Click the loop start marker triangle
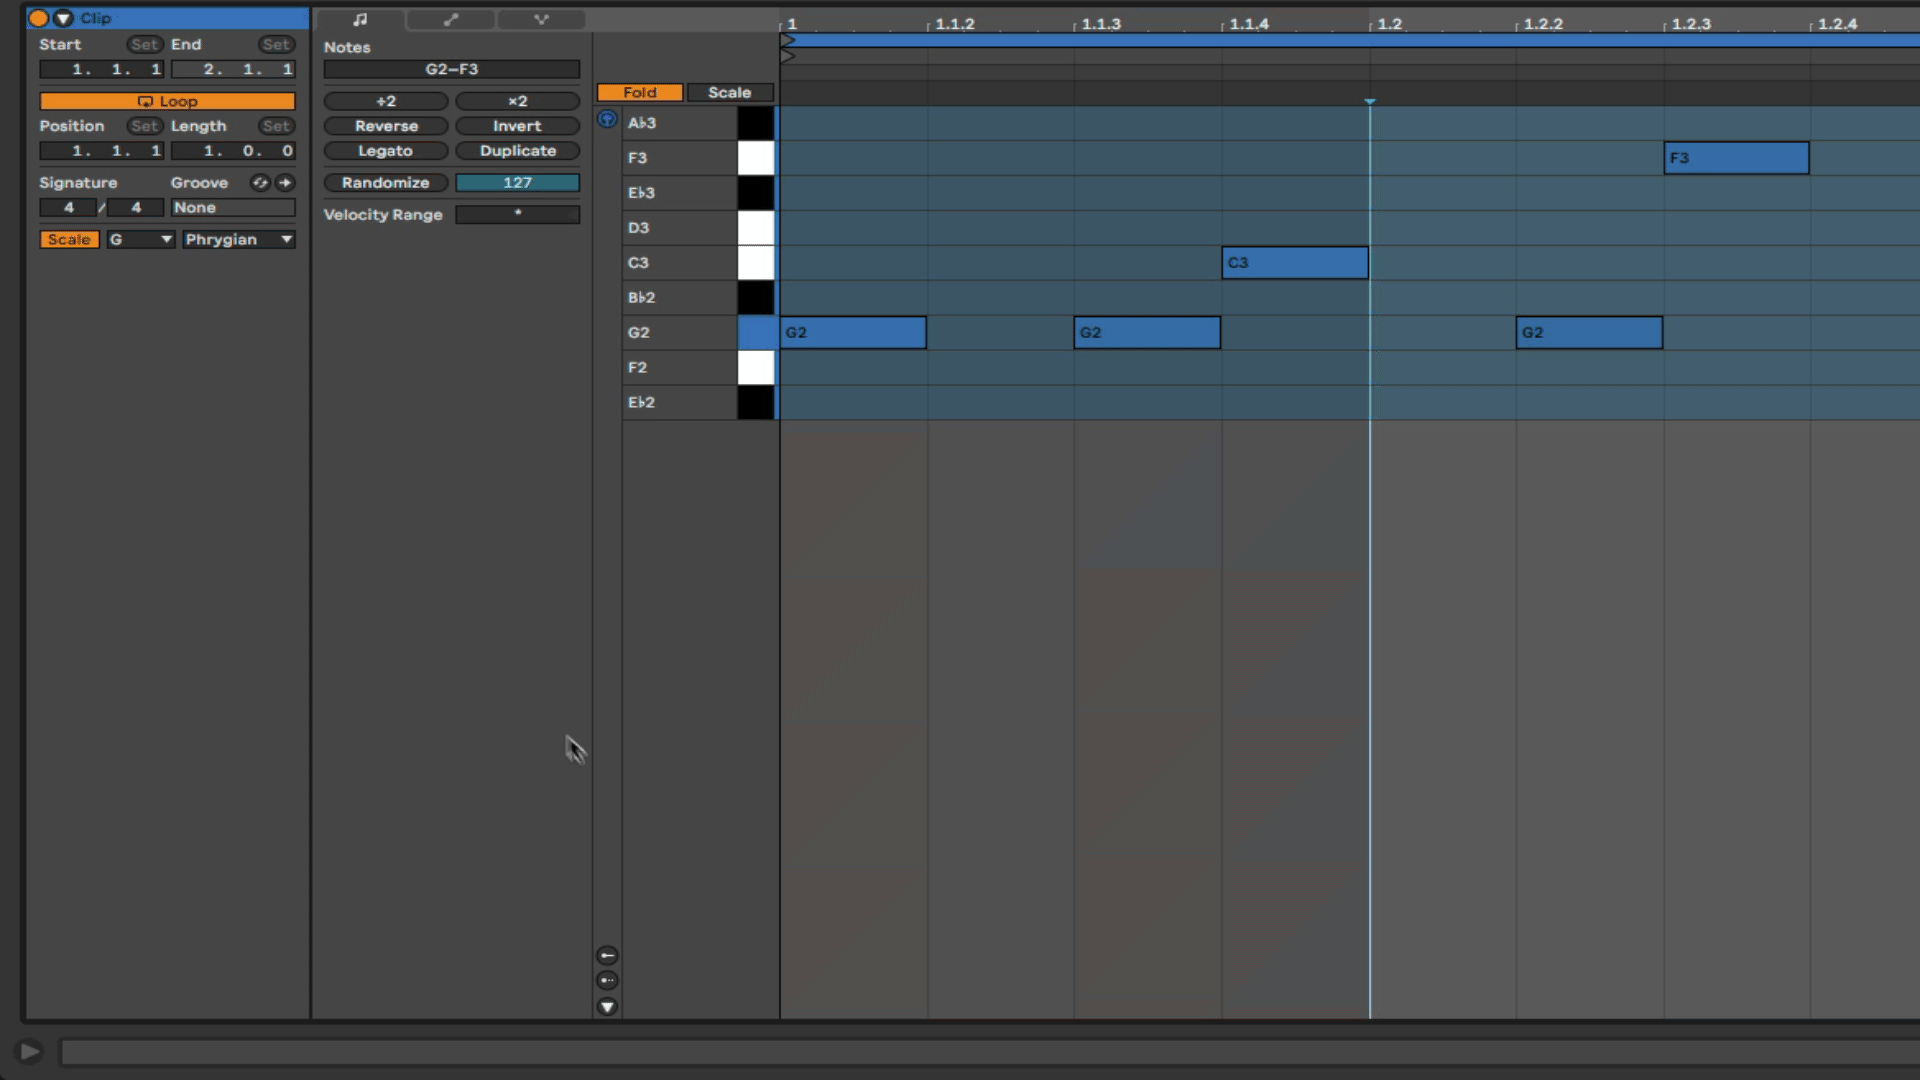This screenshot has height=1080, width=1920. [x=788, y=40]
